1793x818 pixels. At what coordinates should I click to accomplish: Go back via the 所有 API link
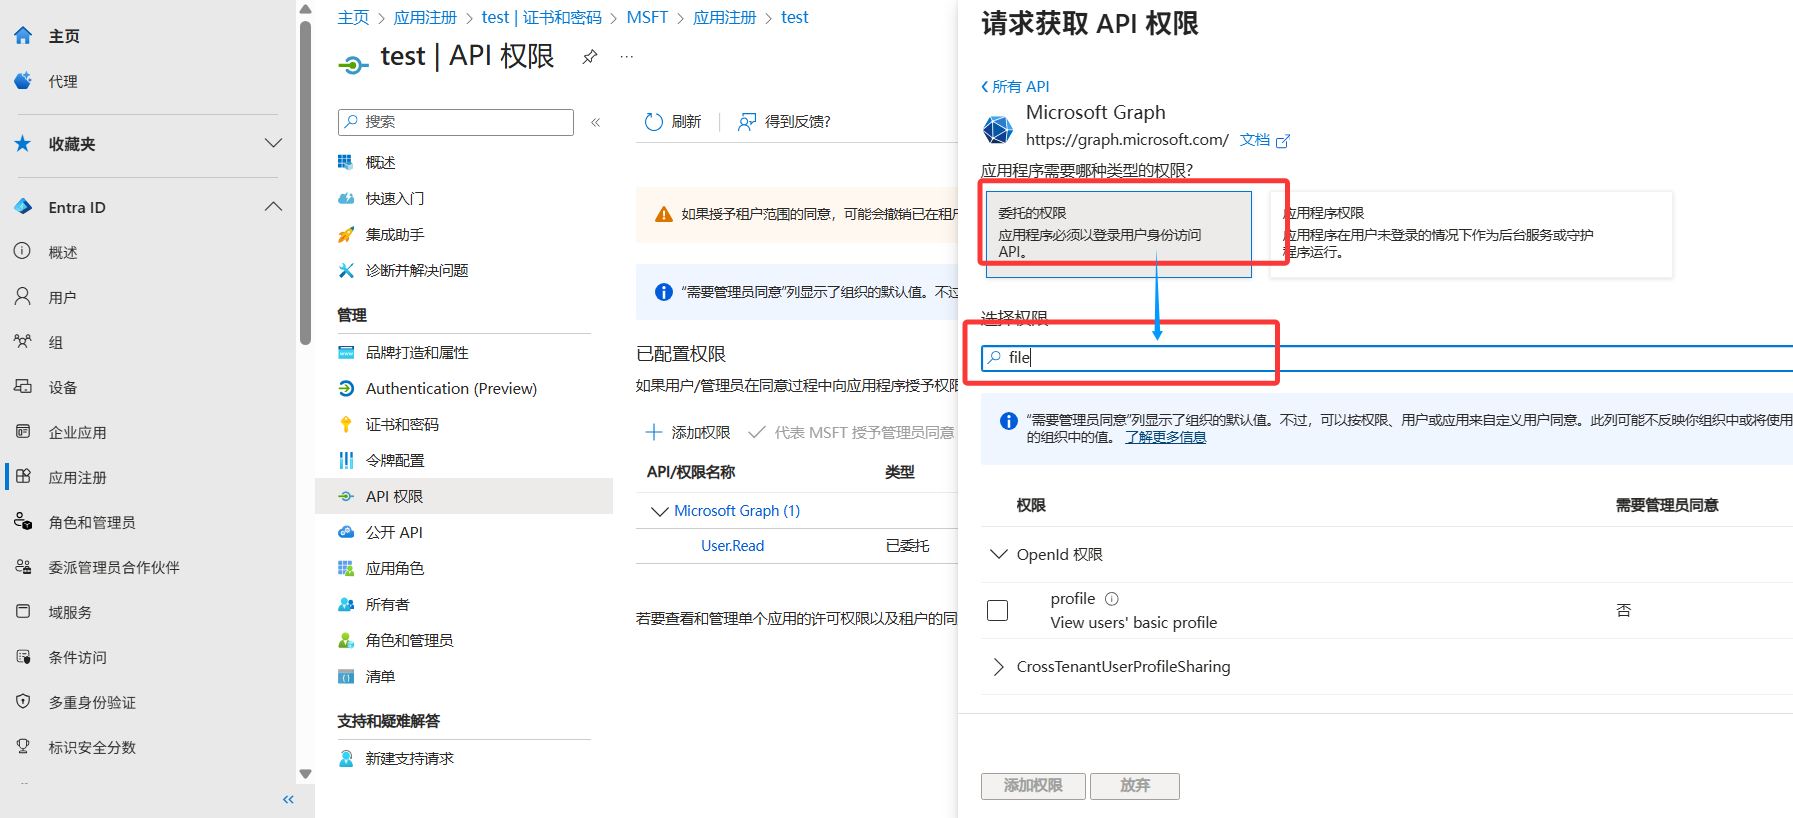(x=1016, y=87)
